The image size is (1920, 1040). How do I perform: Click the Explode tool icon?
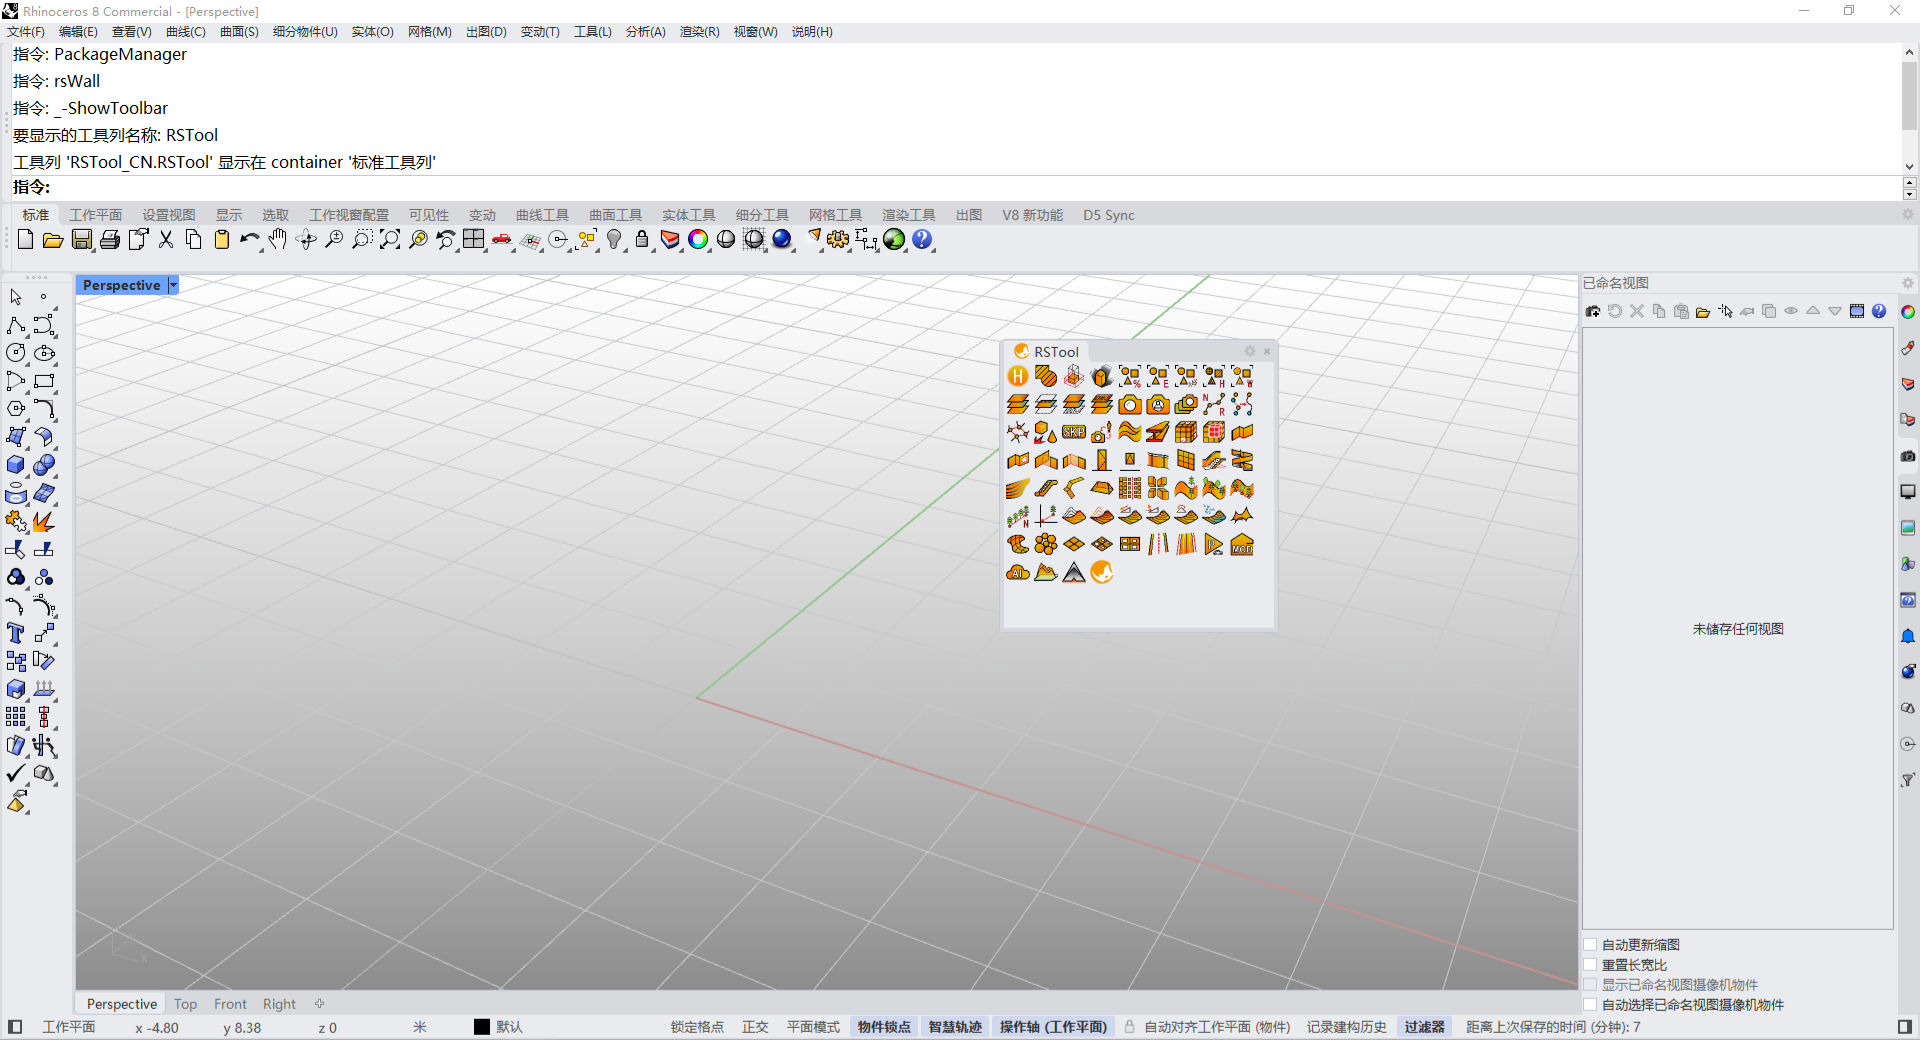(43, 522)
